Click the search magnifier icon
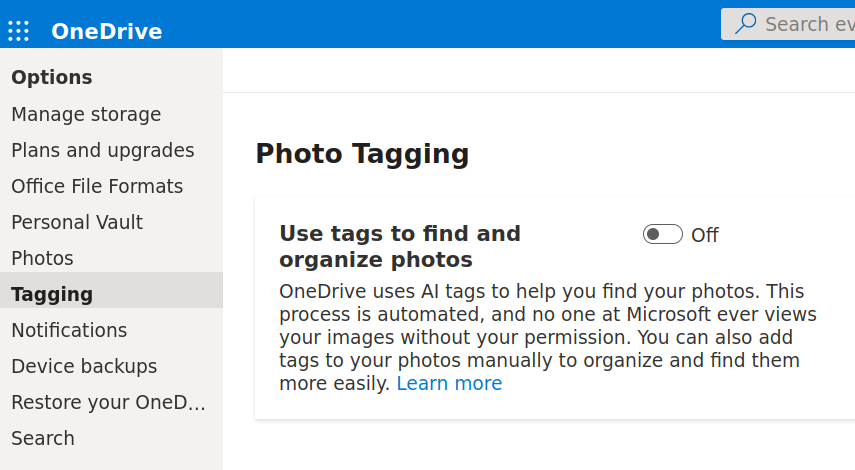 pos(745,24)
